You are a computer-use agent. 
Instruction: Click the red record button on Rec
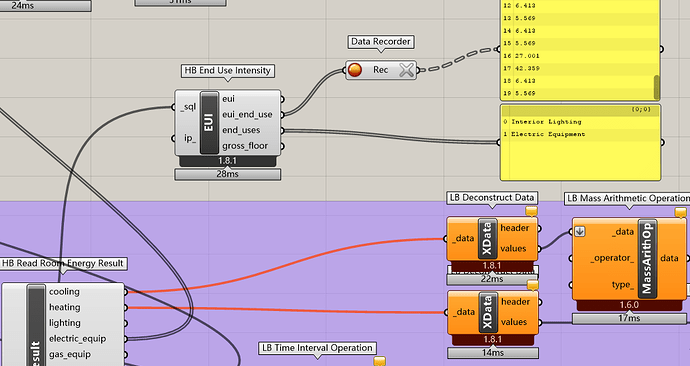tap(355, 70)
